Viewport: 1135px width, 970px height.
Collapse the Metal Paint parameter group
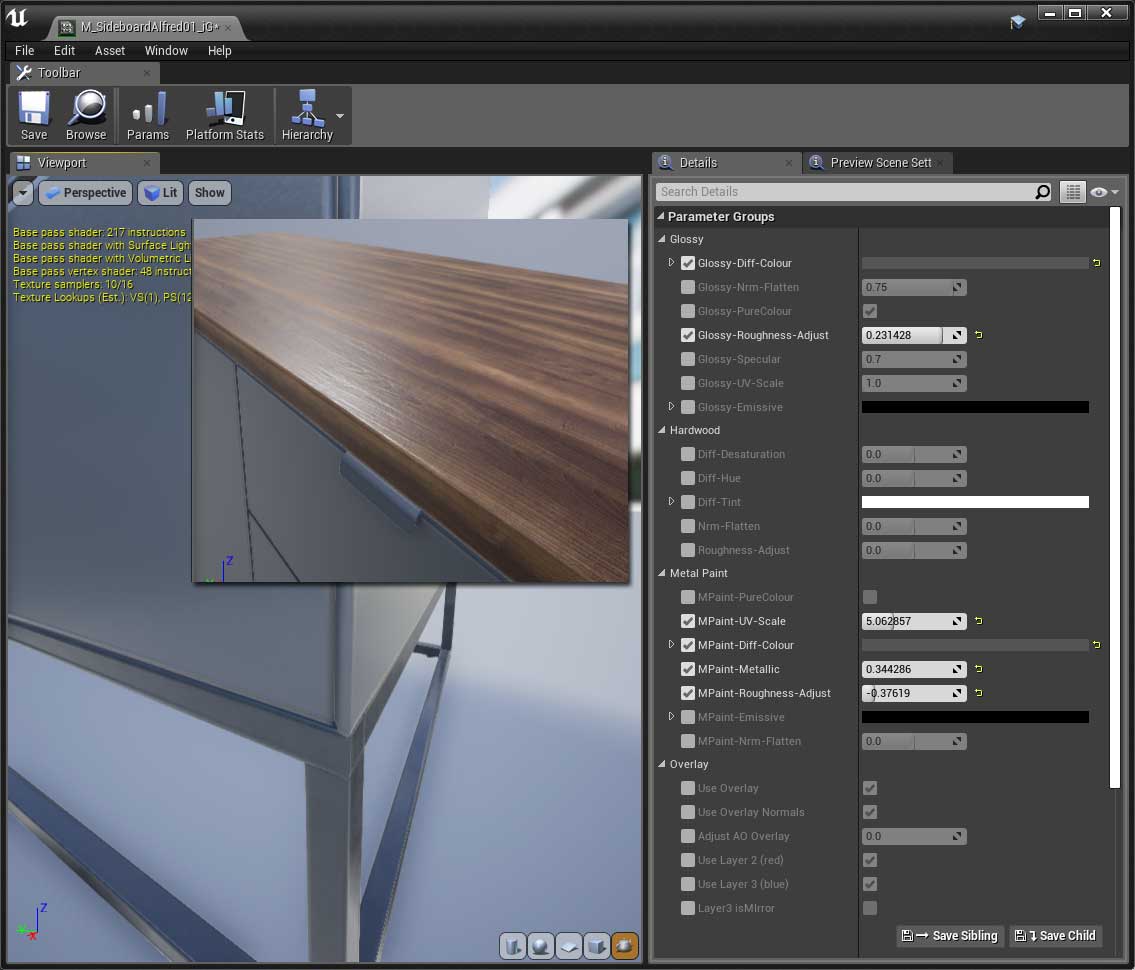pos(662,573)
